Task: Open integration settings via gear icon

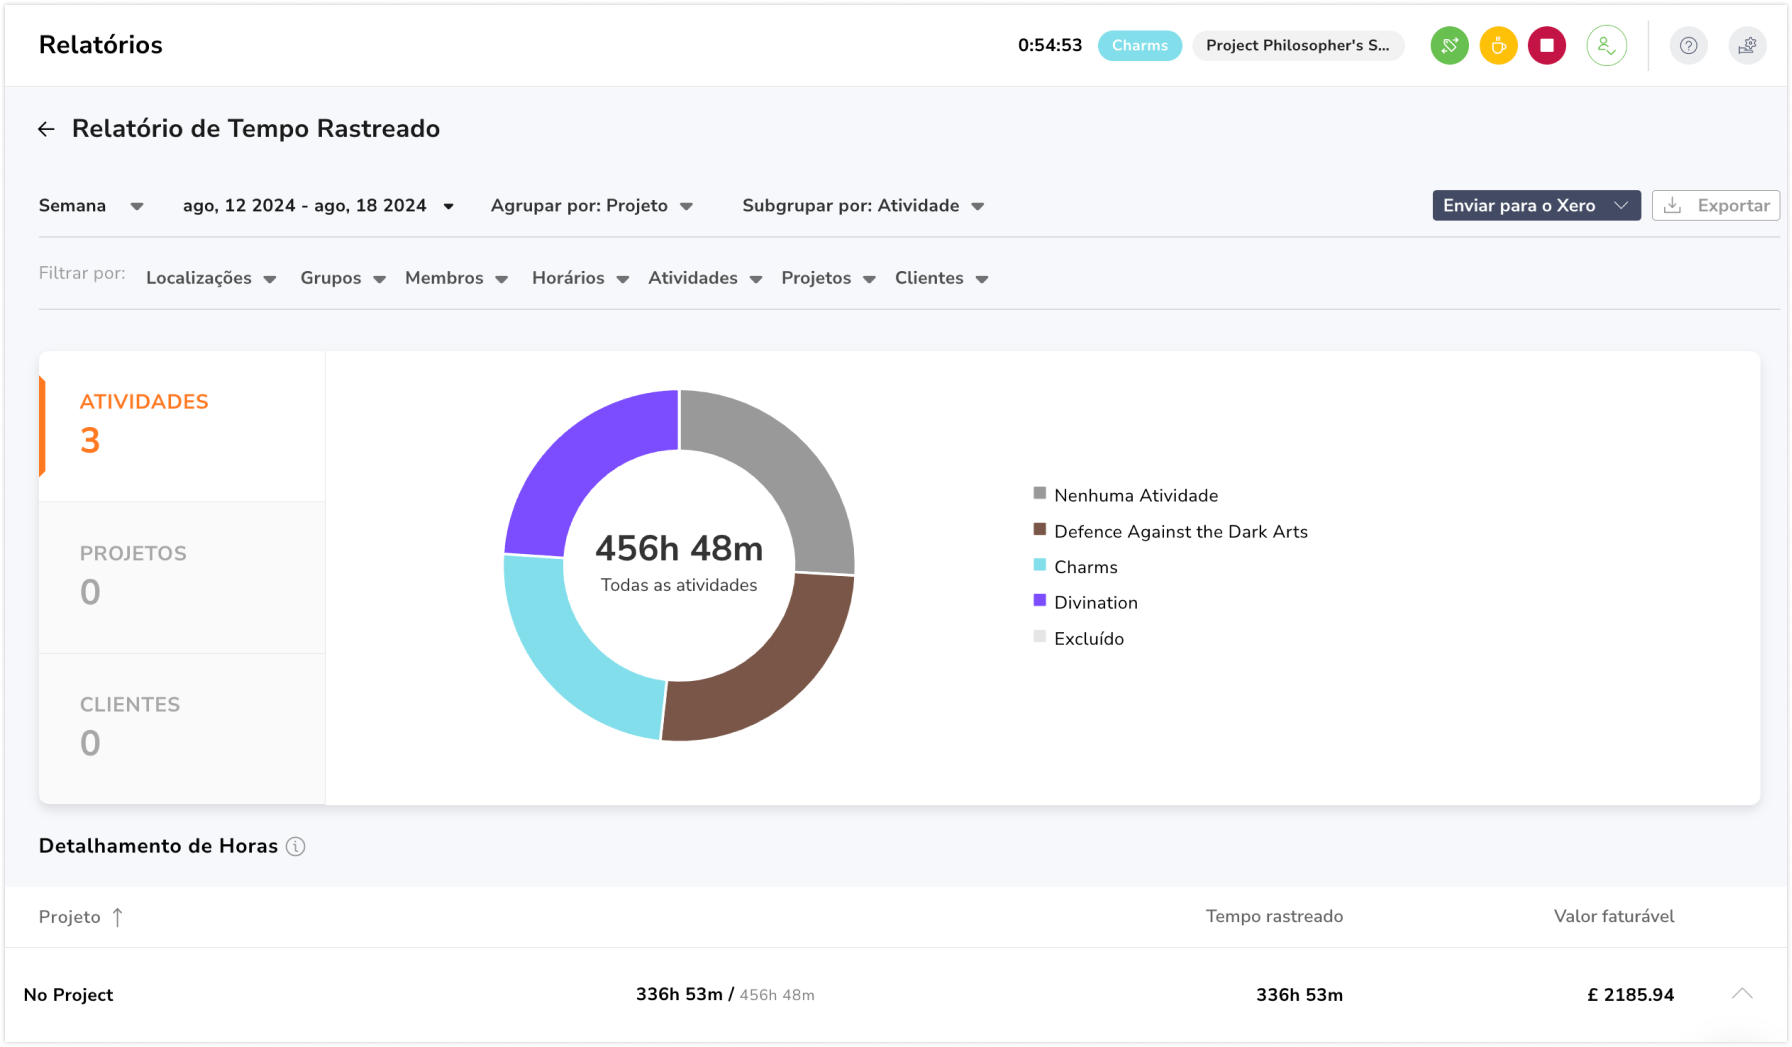Action: point(1747,45)
